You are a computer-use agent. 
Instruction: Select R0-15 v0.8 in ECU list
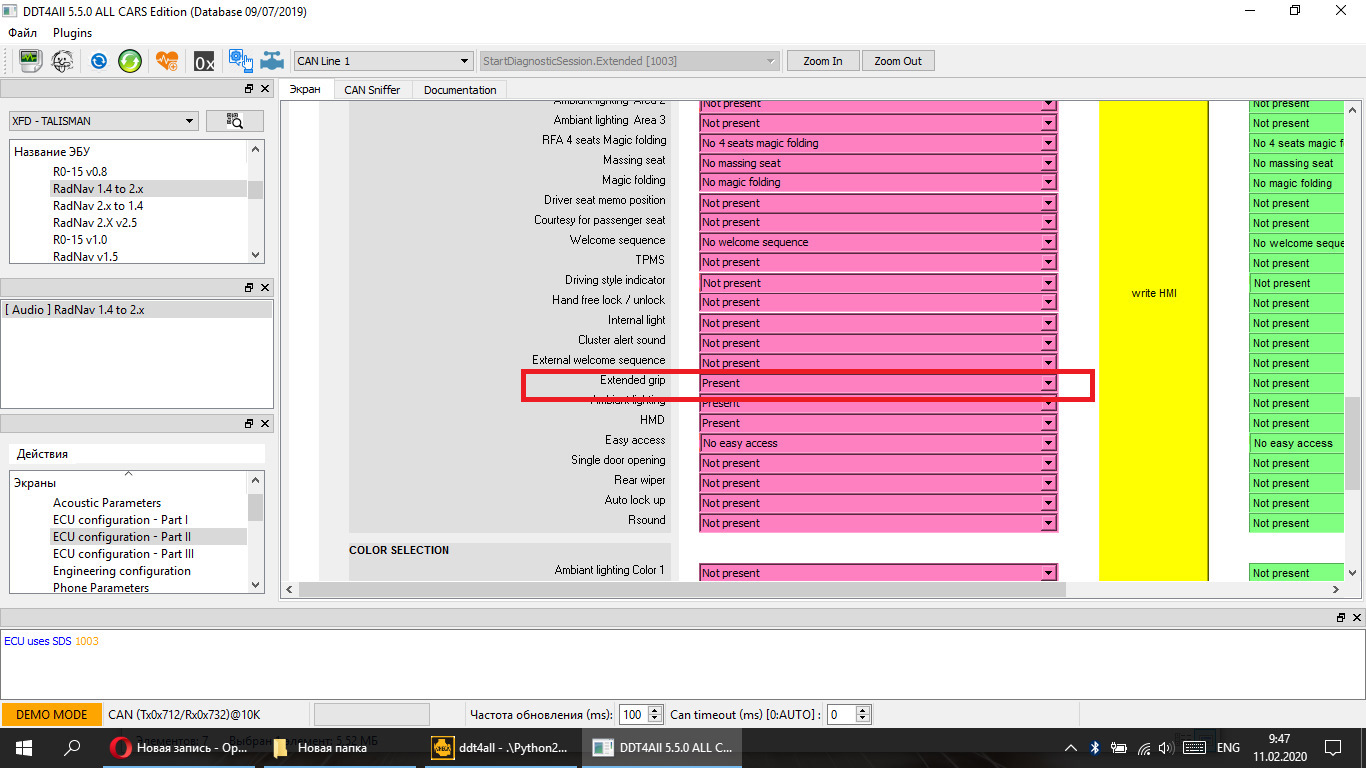pyautogui.click(x=80, y=172)
